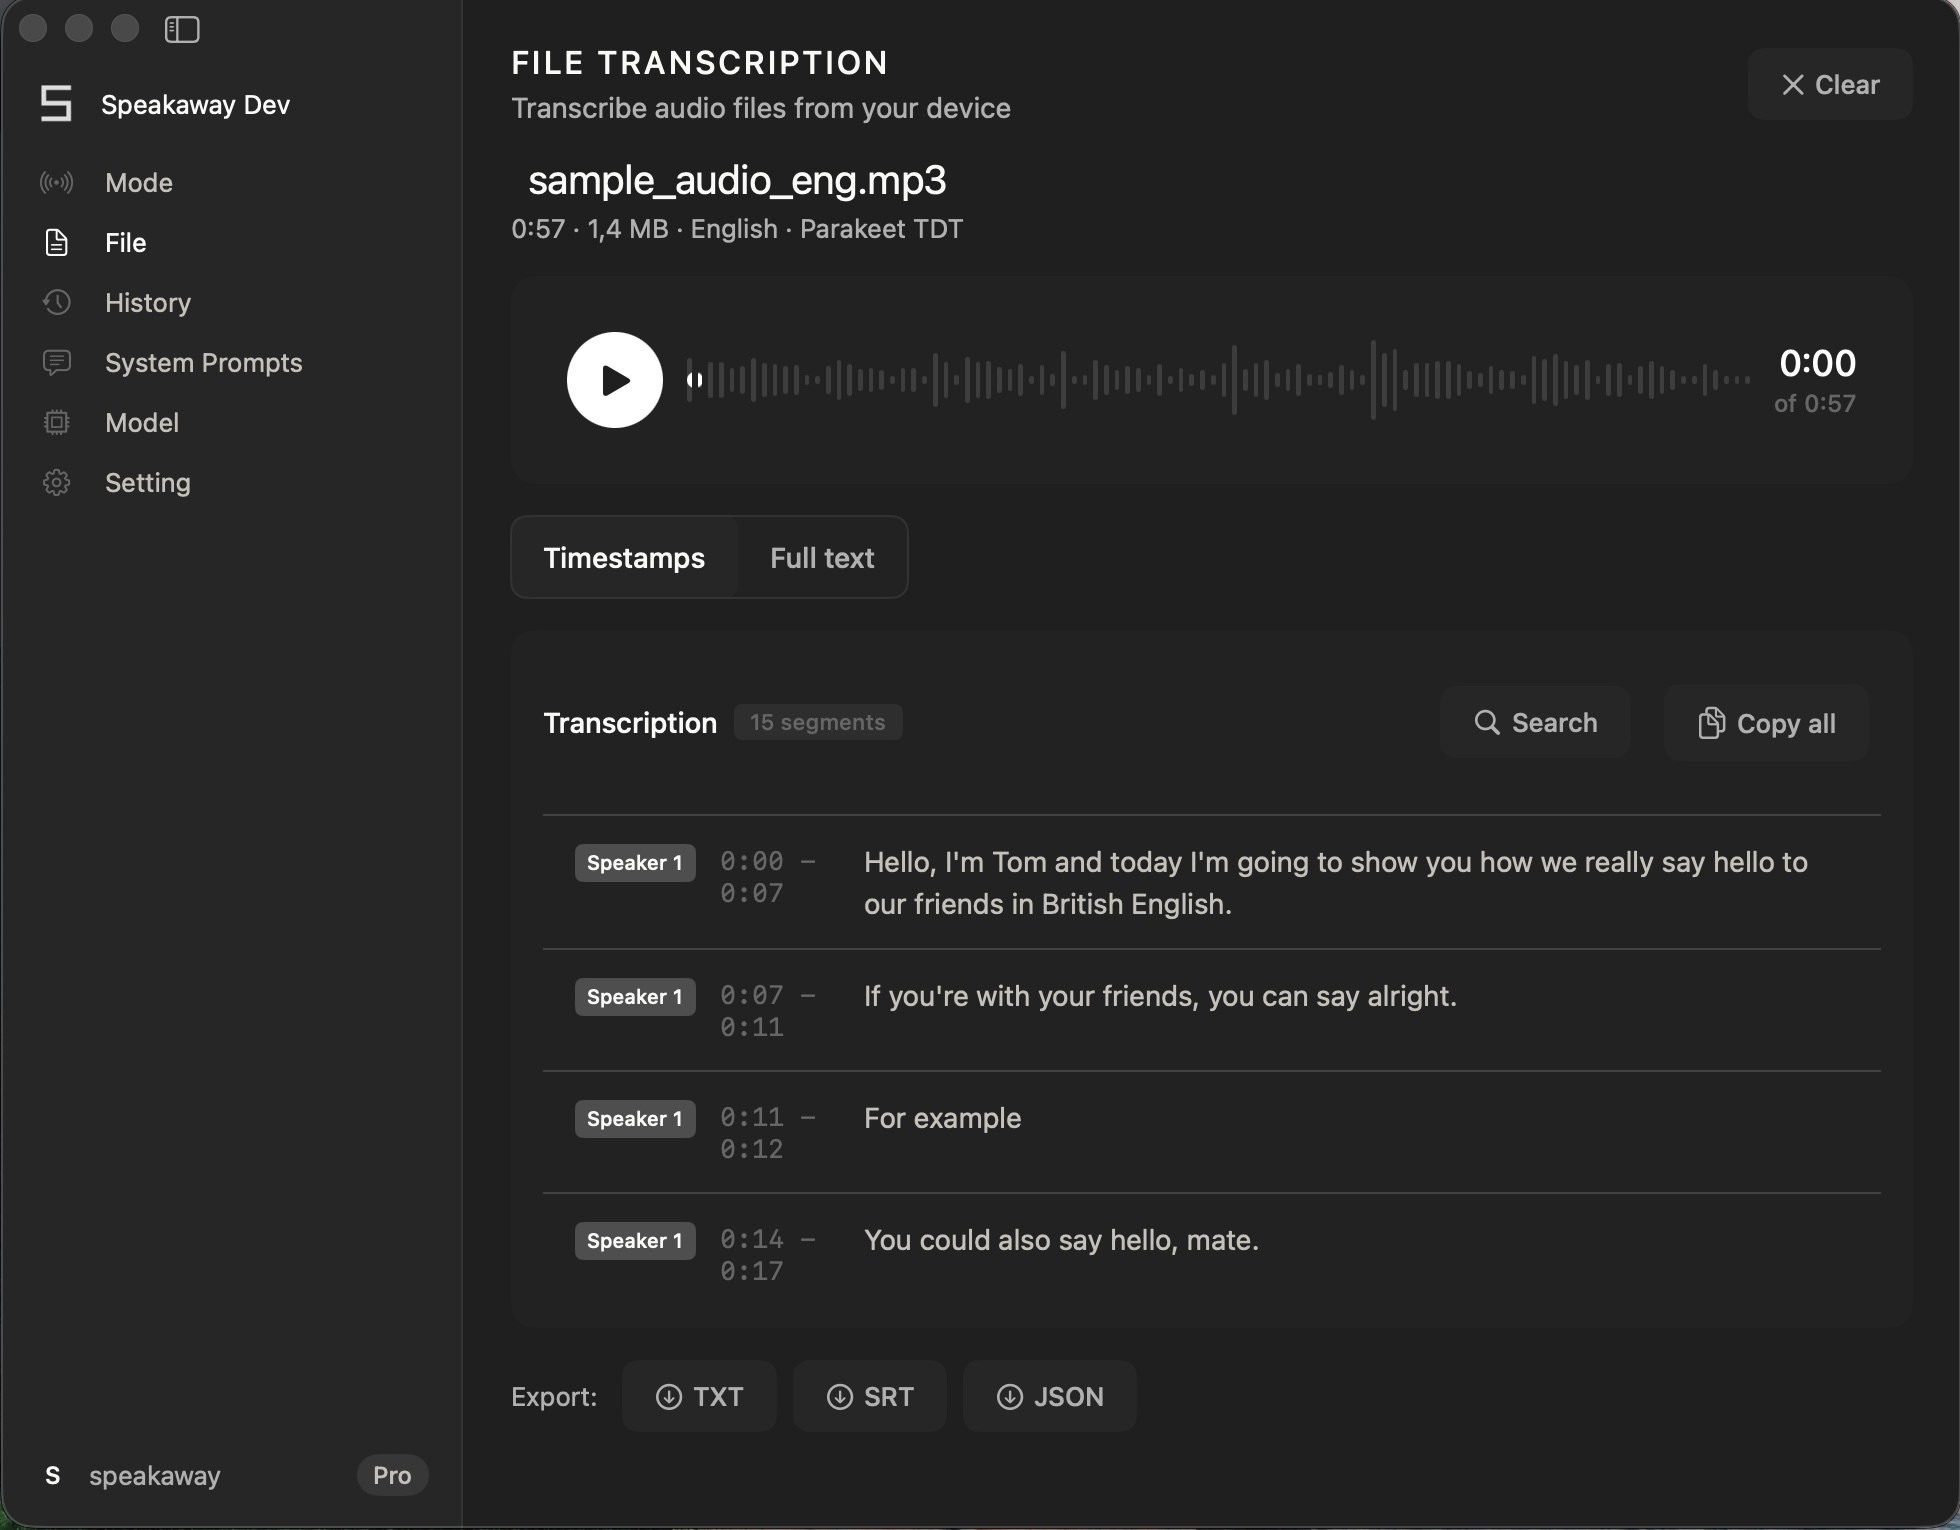Click the Clear X icon
The height and width of the screenshot is (1530, 1960).
tap(1793, 85)
